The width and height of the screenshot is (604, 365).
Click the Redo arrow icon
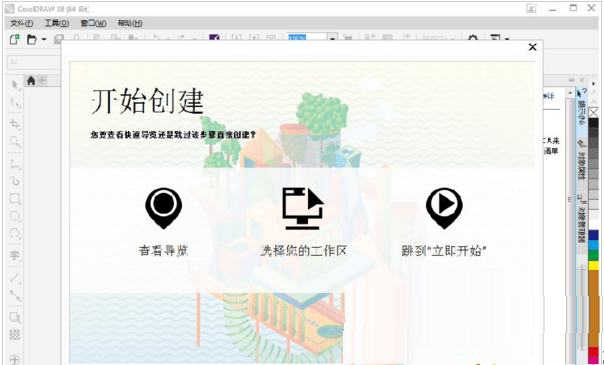(x=181, y=38)
